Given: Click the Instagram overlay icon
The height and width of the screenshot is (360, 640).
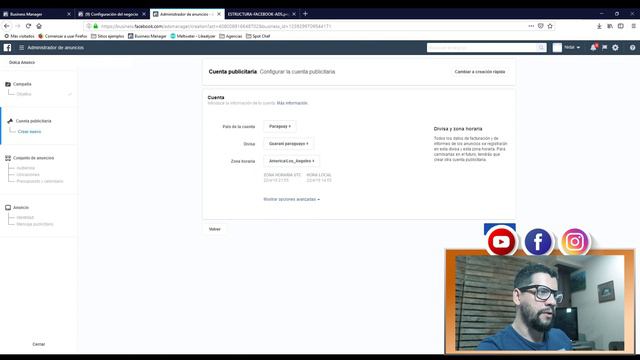Looking at the screenshot, I should click(x=575, y=242).
